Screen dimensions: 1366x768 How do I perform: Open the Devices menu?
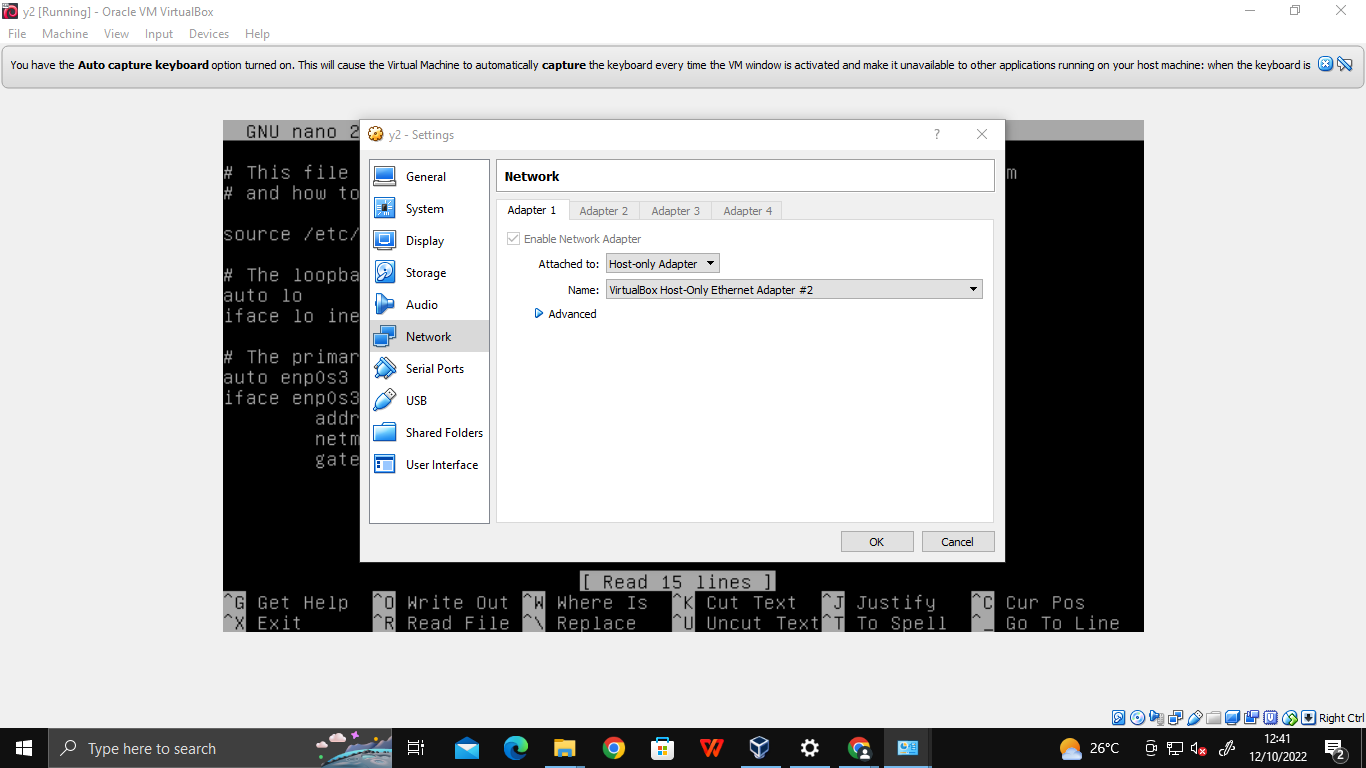209,33
